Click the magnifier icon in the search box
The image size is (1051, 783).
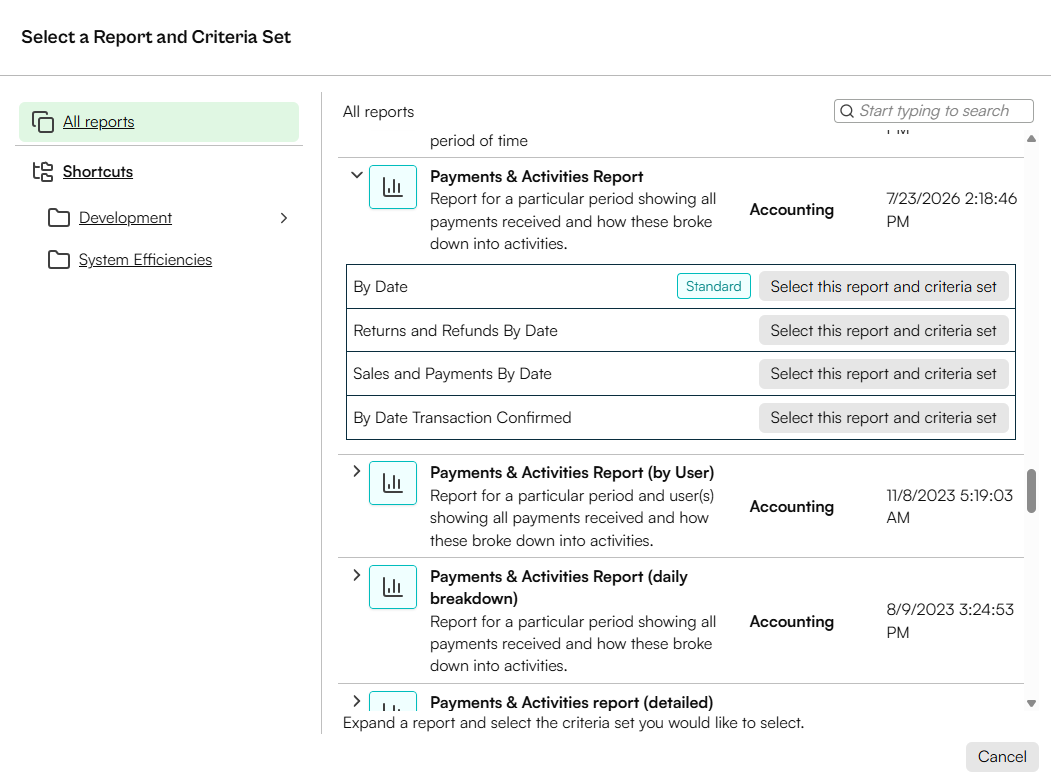click(x=847, y=111)
